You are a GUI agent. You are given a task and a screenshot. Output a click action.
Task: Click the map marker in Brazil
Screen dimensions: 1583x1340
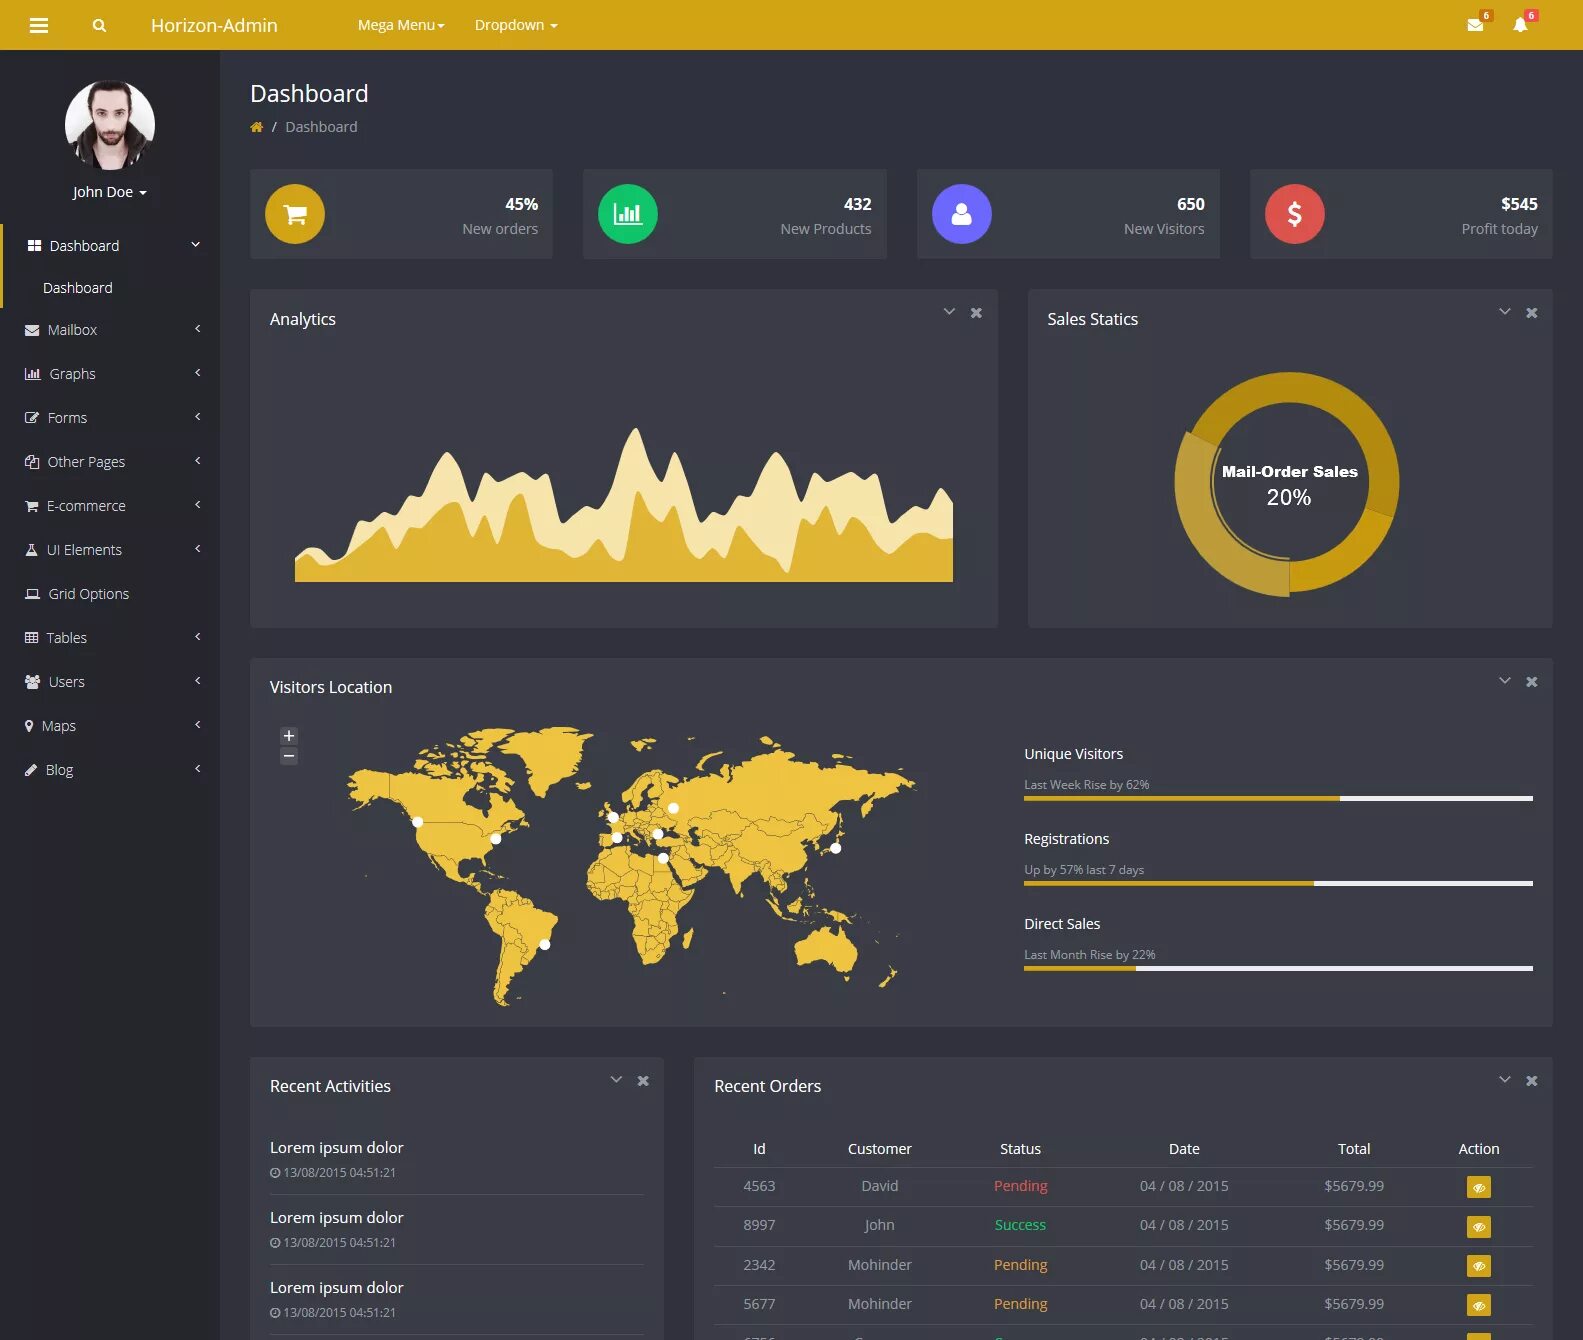pyautogui.click(x=545, y=944)
